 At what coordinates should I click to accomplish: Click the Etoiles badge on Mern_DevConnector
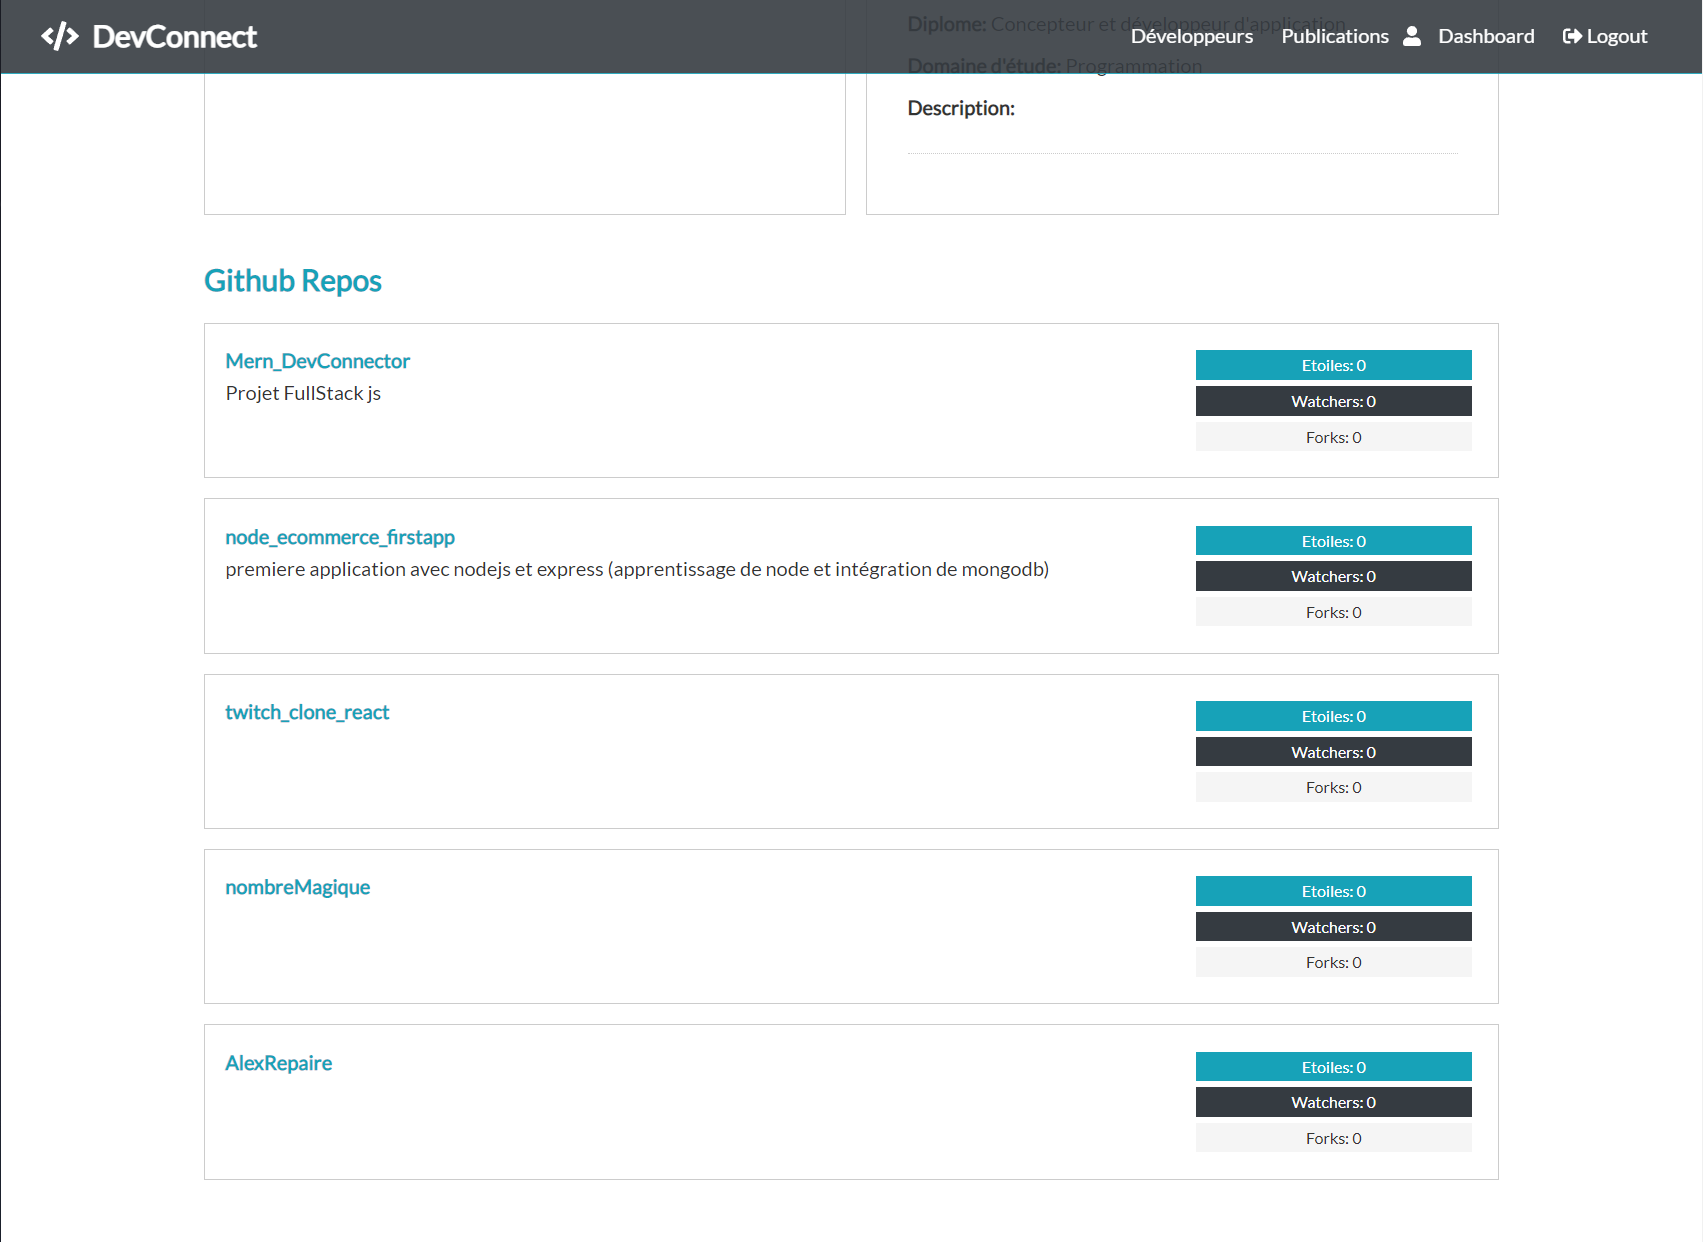click(1333, 365)
